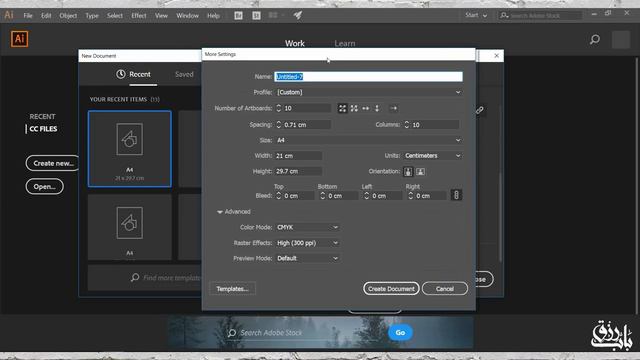This screenshot has width=640, height=360.
Task: Open the Effect menu
Action: pos(139,16)
